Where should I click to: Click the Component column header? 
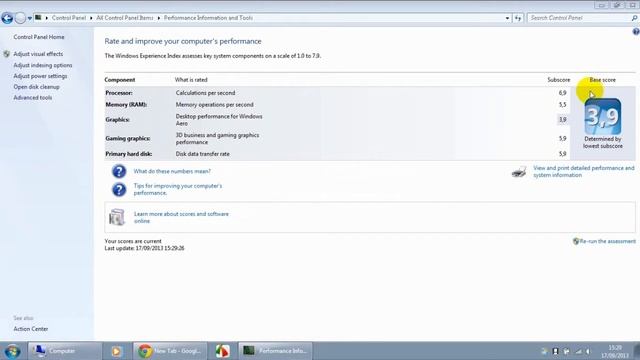point(120,80)
